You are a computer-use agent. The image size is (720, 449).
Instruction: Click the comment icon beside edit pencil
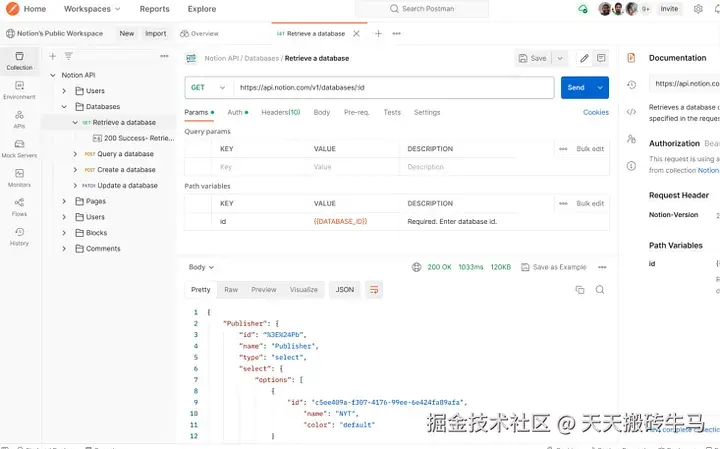pos(601,58)
